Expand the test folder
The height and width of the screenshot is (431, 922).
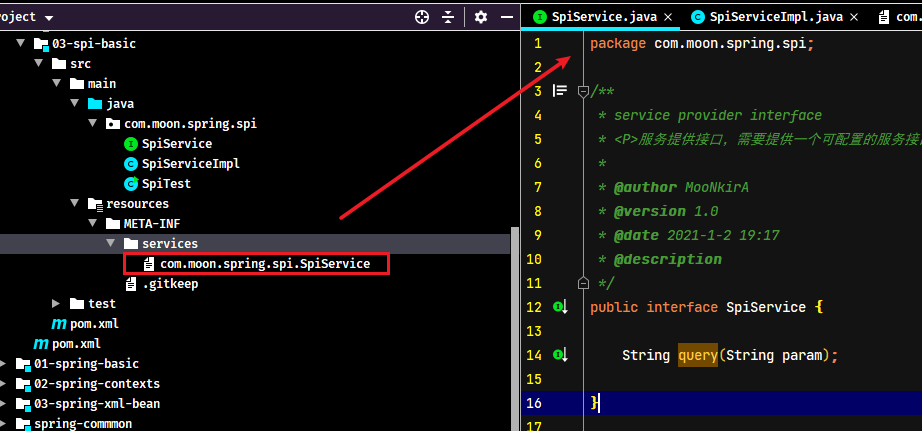pyautogui.click(x=56, y=303)
